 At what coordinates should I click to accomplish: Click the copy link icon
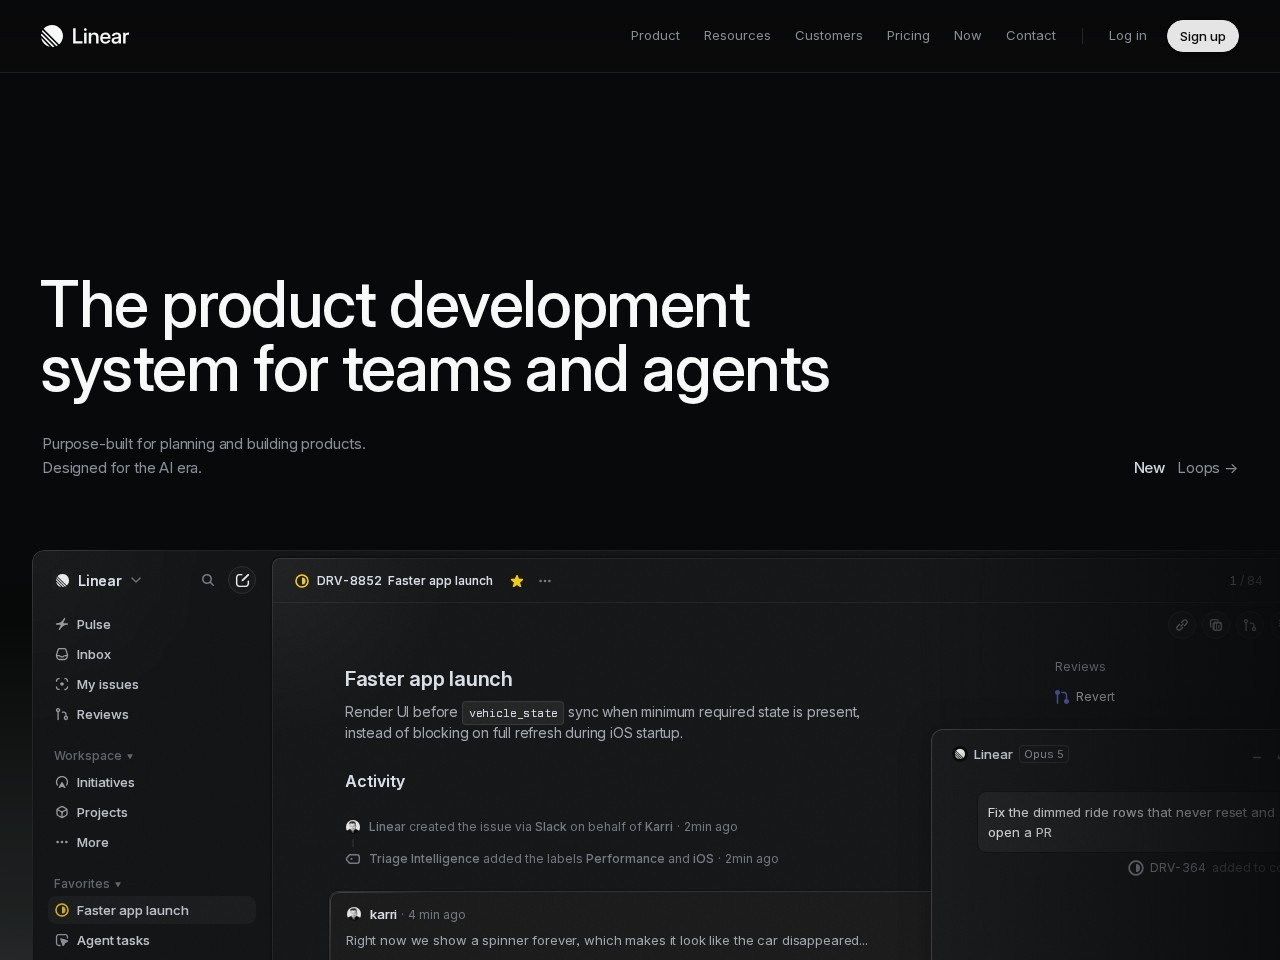click(1182, 625)
